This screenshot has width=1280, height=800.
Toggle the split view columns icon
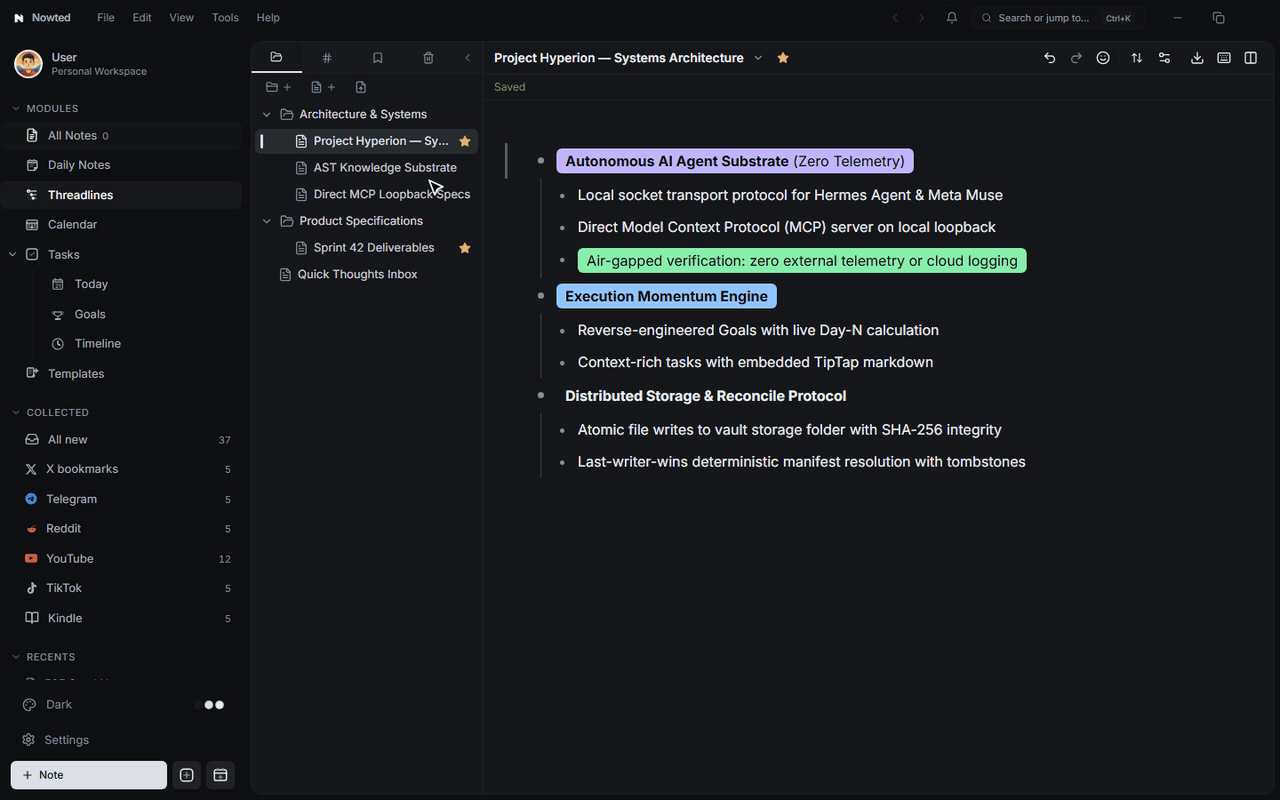(x=1250, y=58)
